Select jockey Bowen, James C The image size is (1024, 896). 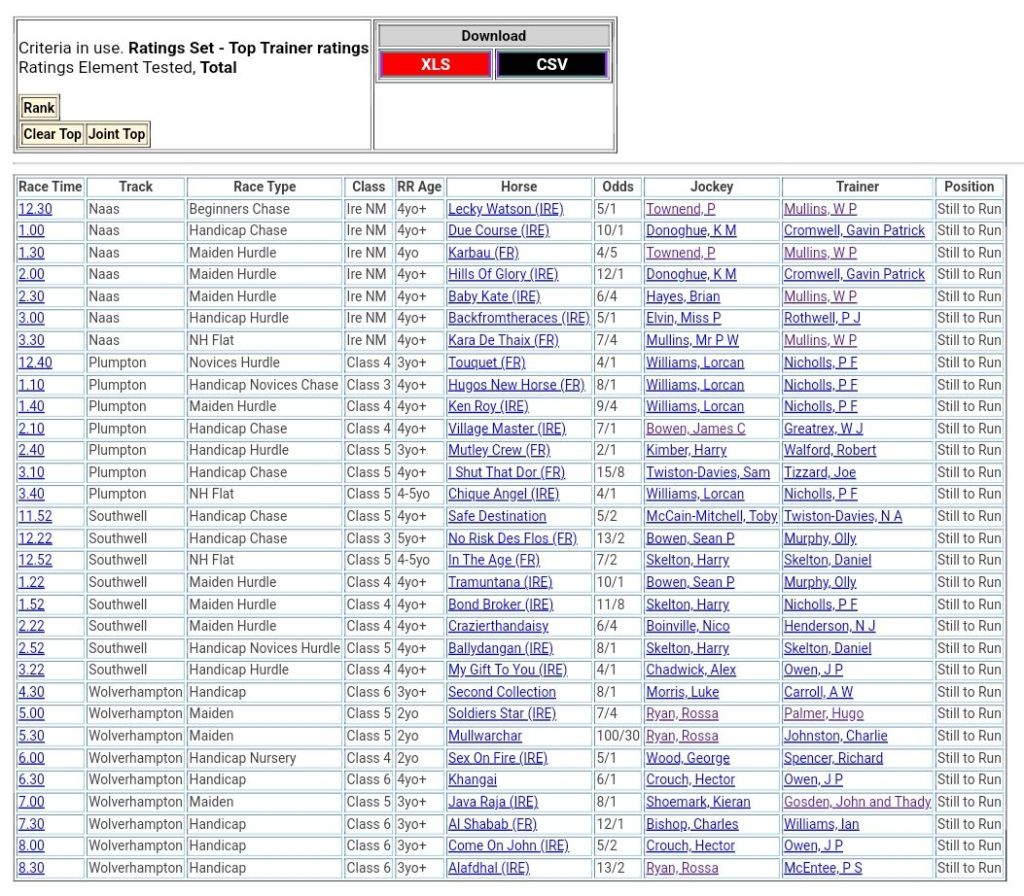(x=695, y=428)
